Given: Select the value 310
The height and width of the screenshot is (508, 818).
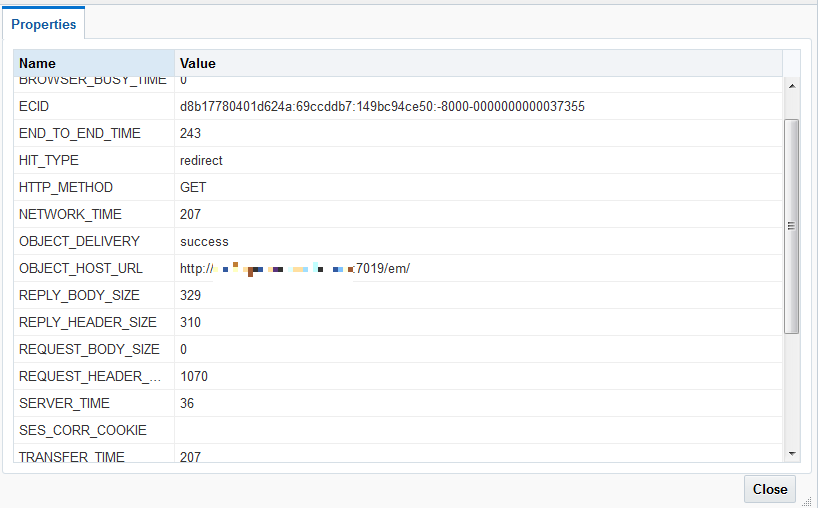Looking at the screenshot, I should 190,322.
